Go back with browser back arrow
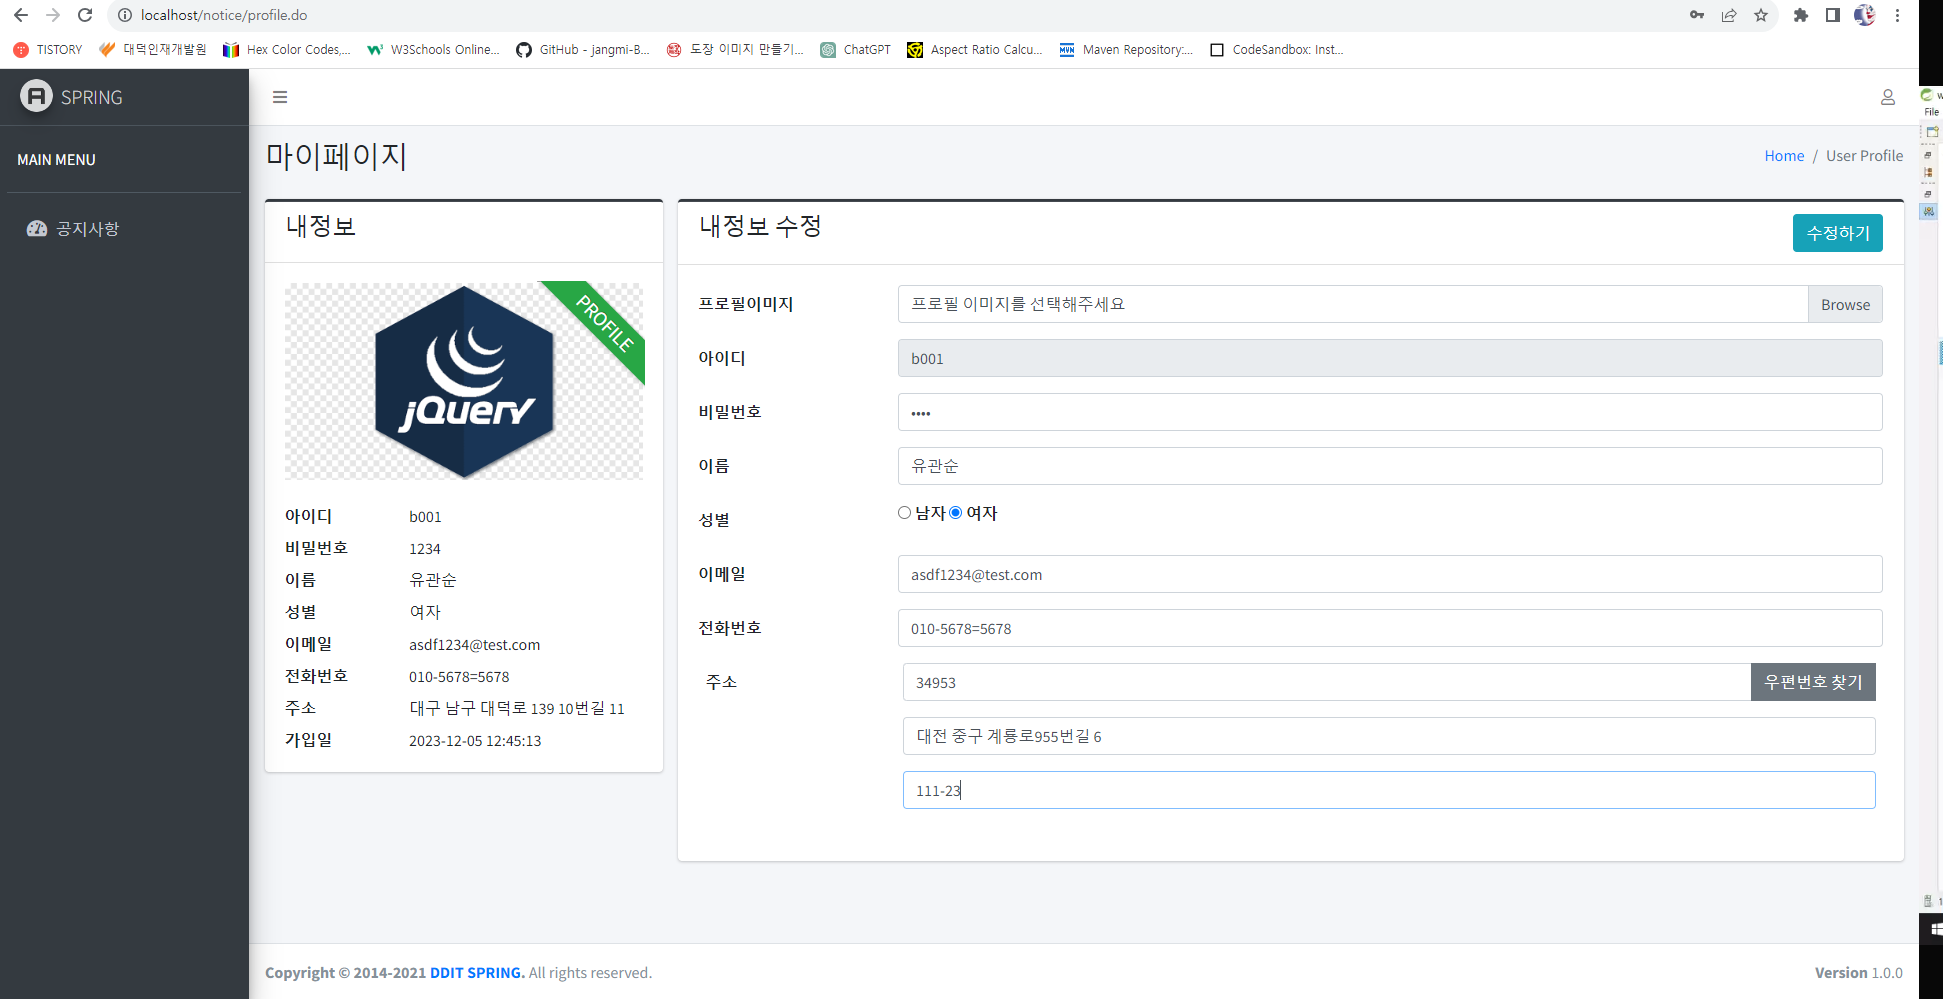This screenshot has height=999, width=1943. click(21, 15)
